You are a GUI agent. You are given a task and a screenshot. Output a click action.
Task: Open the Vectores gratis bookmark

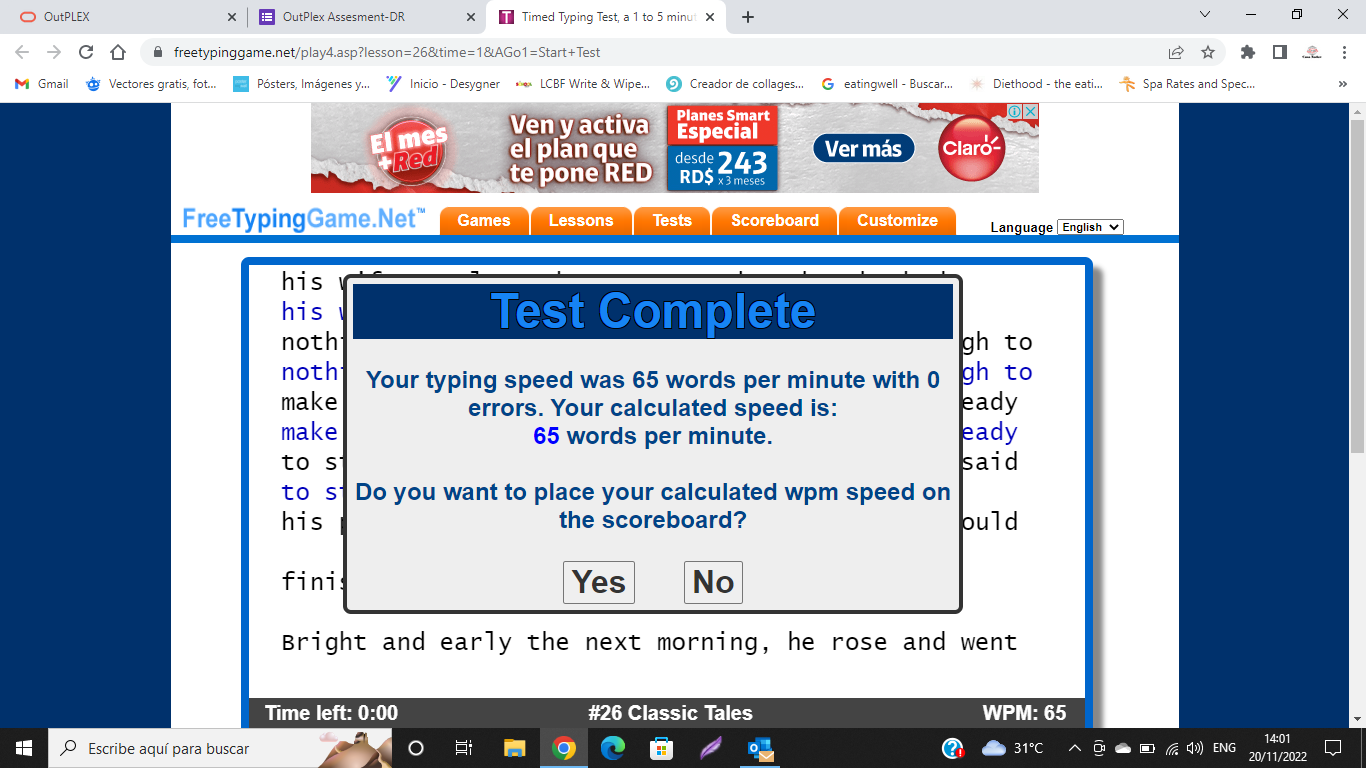click(151, 84)
